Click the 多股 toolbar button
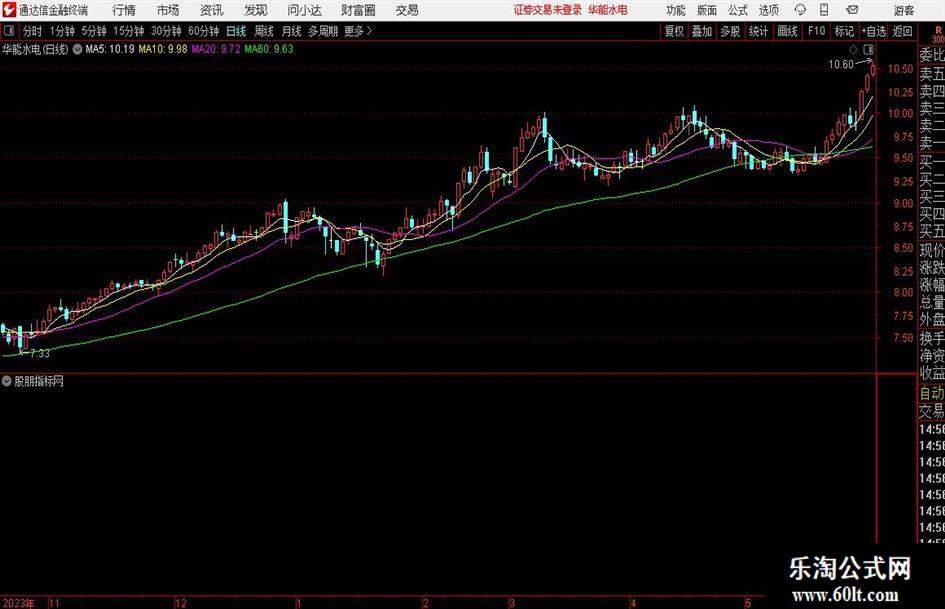 pos(730,31)
